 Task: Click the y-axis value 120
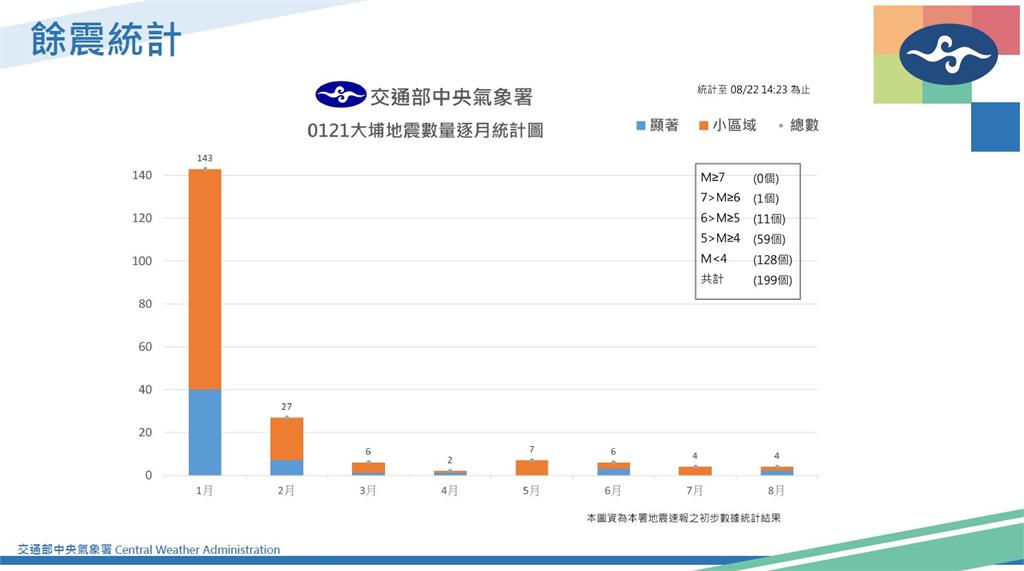coord(142,218)
